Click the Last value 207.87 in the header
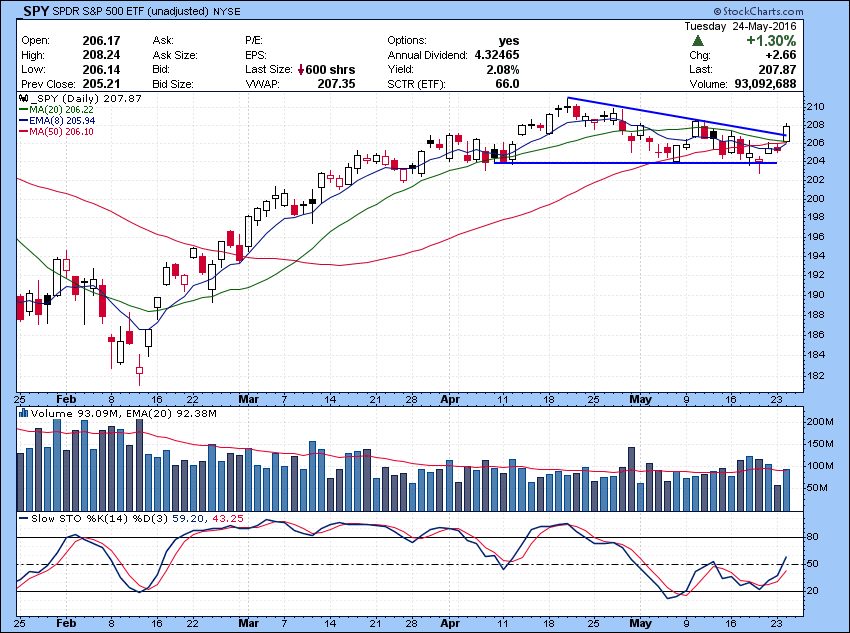850x633 pixels. [x=777, y=69]
